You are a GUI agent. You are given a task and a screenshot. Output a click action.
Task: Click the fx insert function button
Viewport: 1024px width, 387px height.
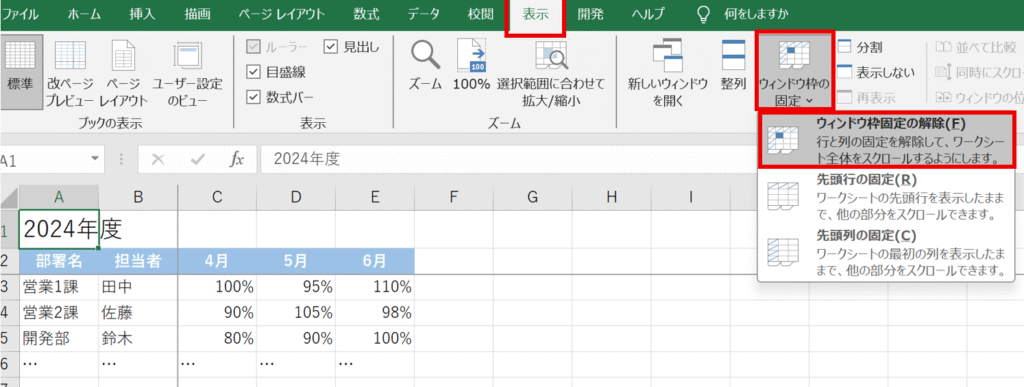pyautogui.click(x=236, y=159)
